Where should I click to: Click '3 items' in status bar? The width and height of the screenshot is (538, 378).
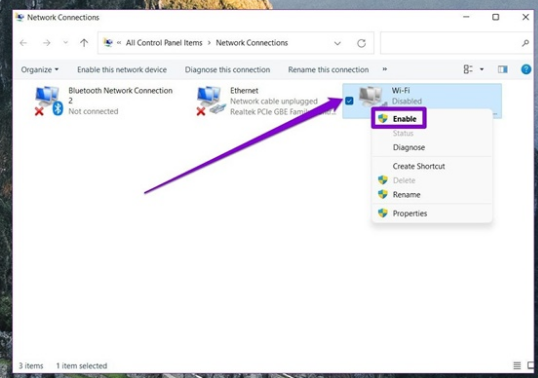(31, 366)
